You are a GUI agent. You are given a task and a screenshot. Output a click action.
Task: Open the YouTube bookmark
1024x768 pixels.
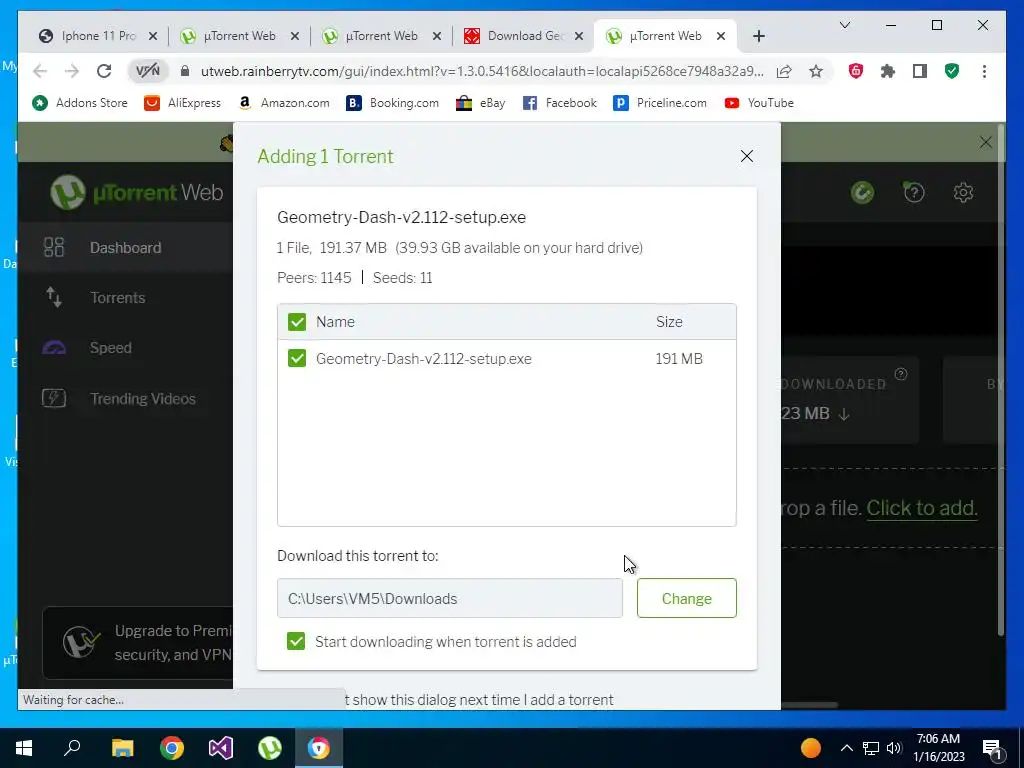(x=759, y=103)
